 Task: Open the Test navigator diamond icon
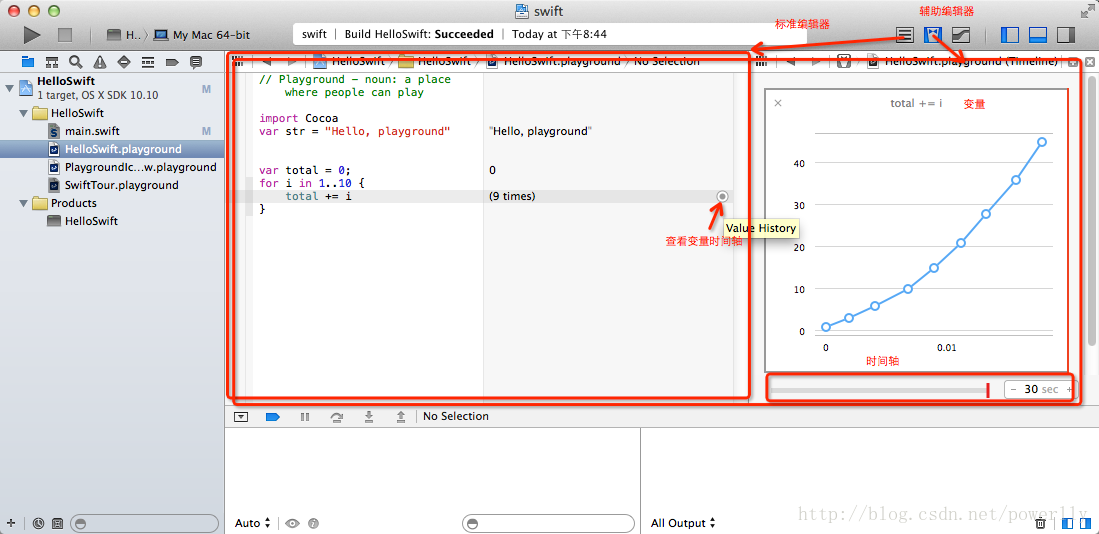(x=124, y=62)
